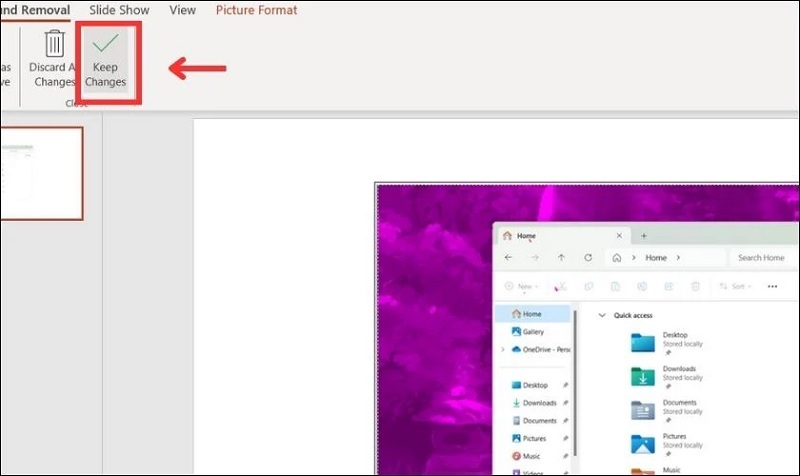Click the Downloads folder icon in Quick access
The width and height of the screenshot is (800, 476).
pos(642,376)
